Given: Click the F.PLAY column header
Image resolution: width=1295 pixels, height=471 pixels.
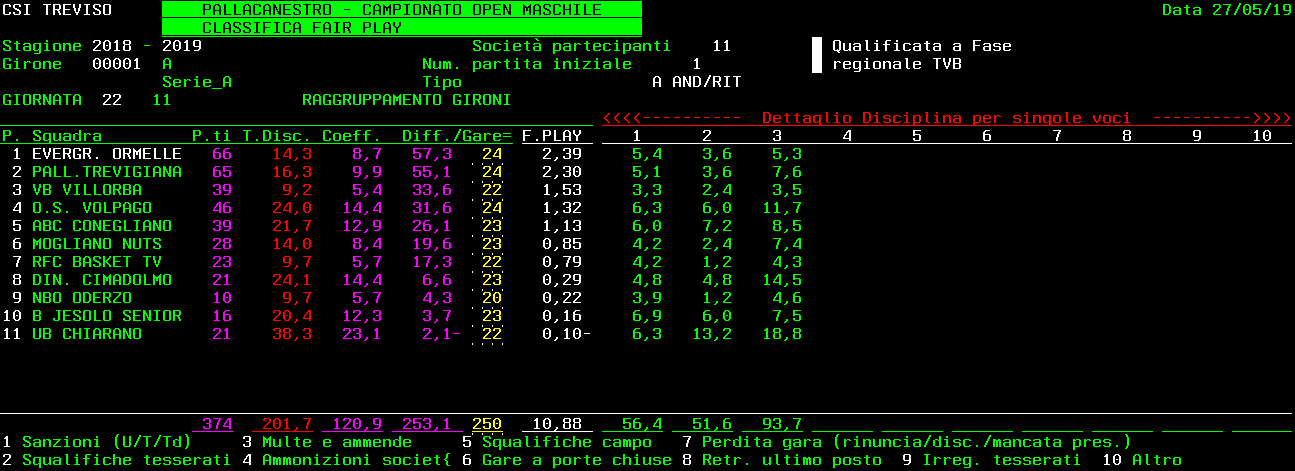Looking at the screenshot, I should [x=551, y=136].
